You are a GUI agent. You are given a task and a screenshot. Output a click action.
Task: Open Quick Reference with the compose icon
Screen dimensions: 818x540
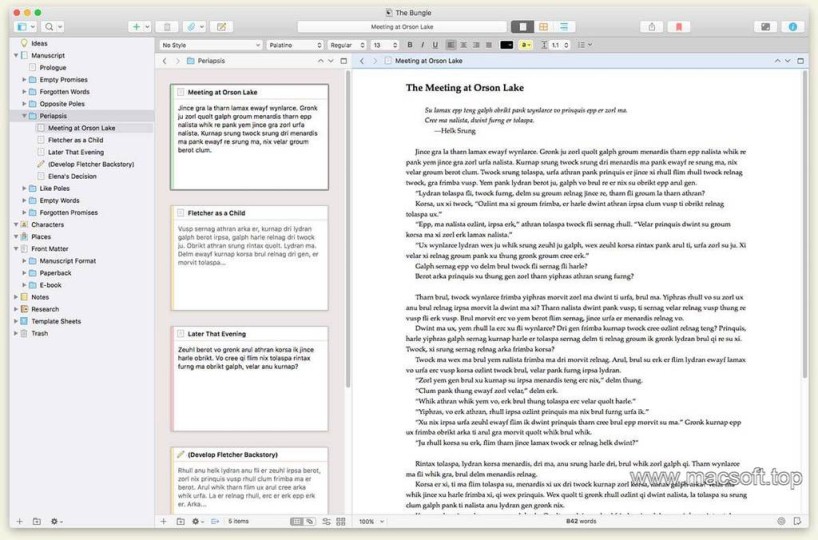(x=221, y=27)
